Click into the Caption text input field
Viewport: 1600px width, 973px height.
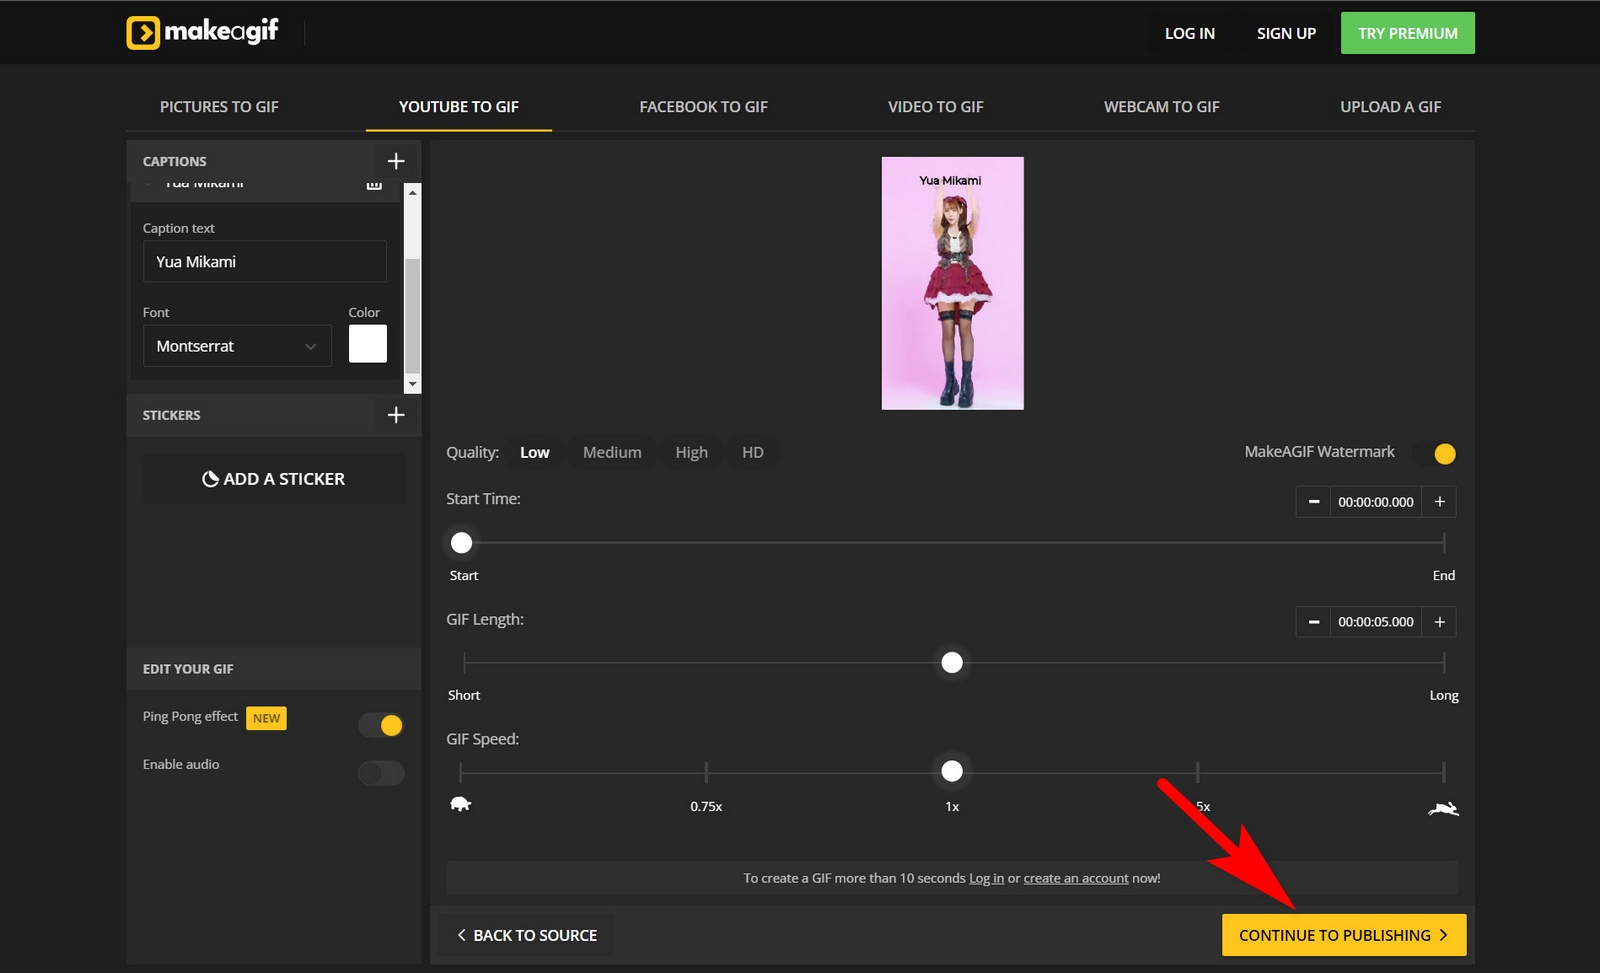(x=264, y=262)
